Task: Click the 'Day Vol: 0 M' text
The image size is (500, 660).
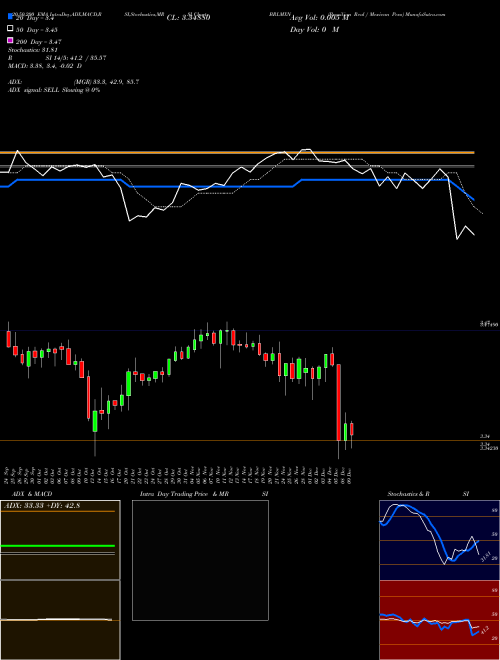Action: 314,29
